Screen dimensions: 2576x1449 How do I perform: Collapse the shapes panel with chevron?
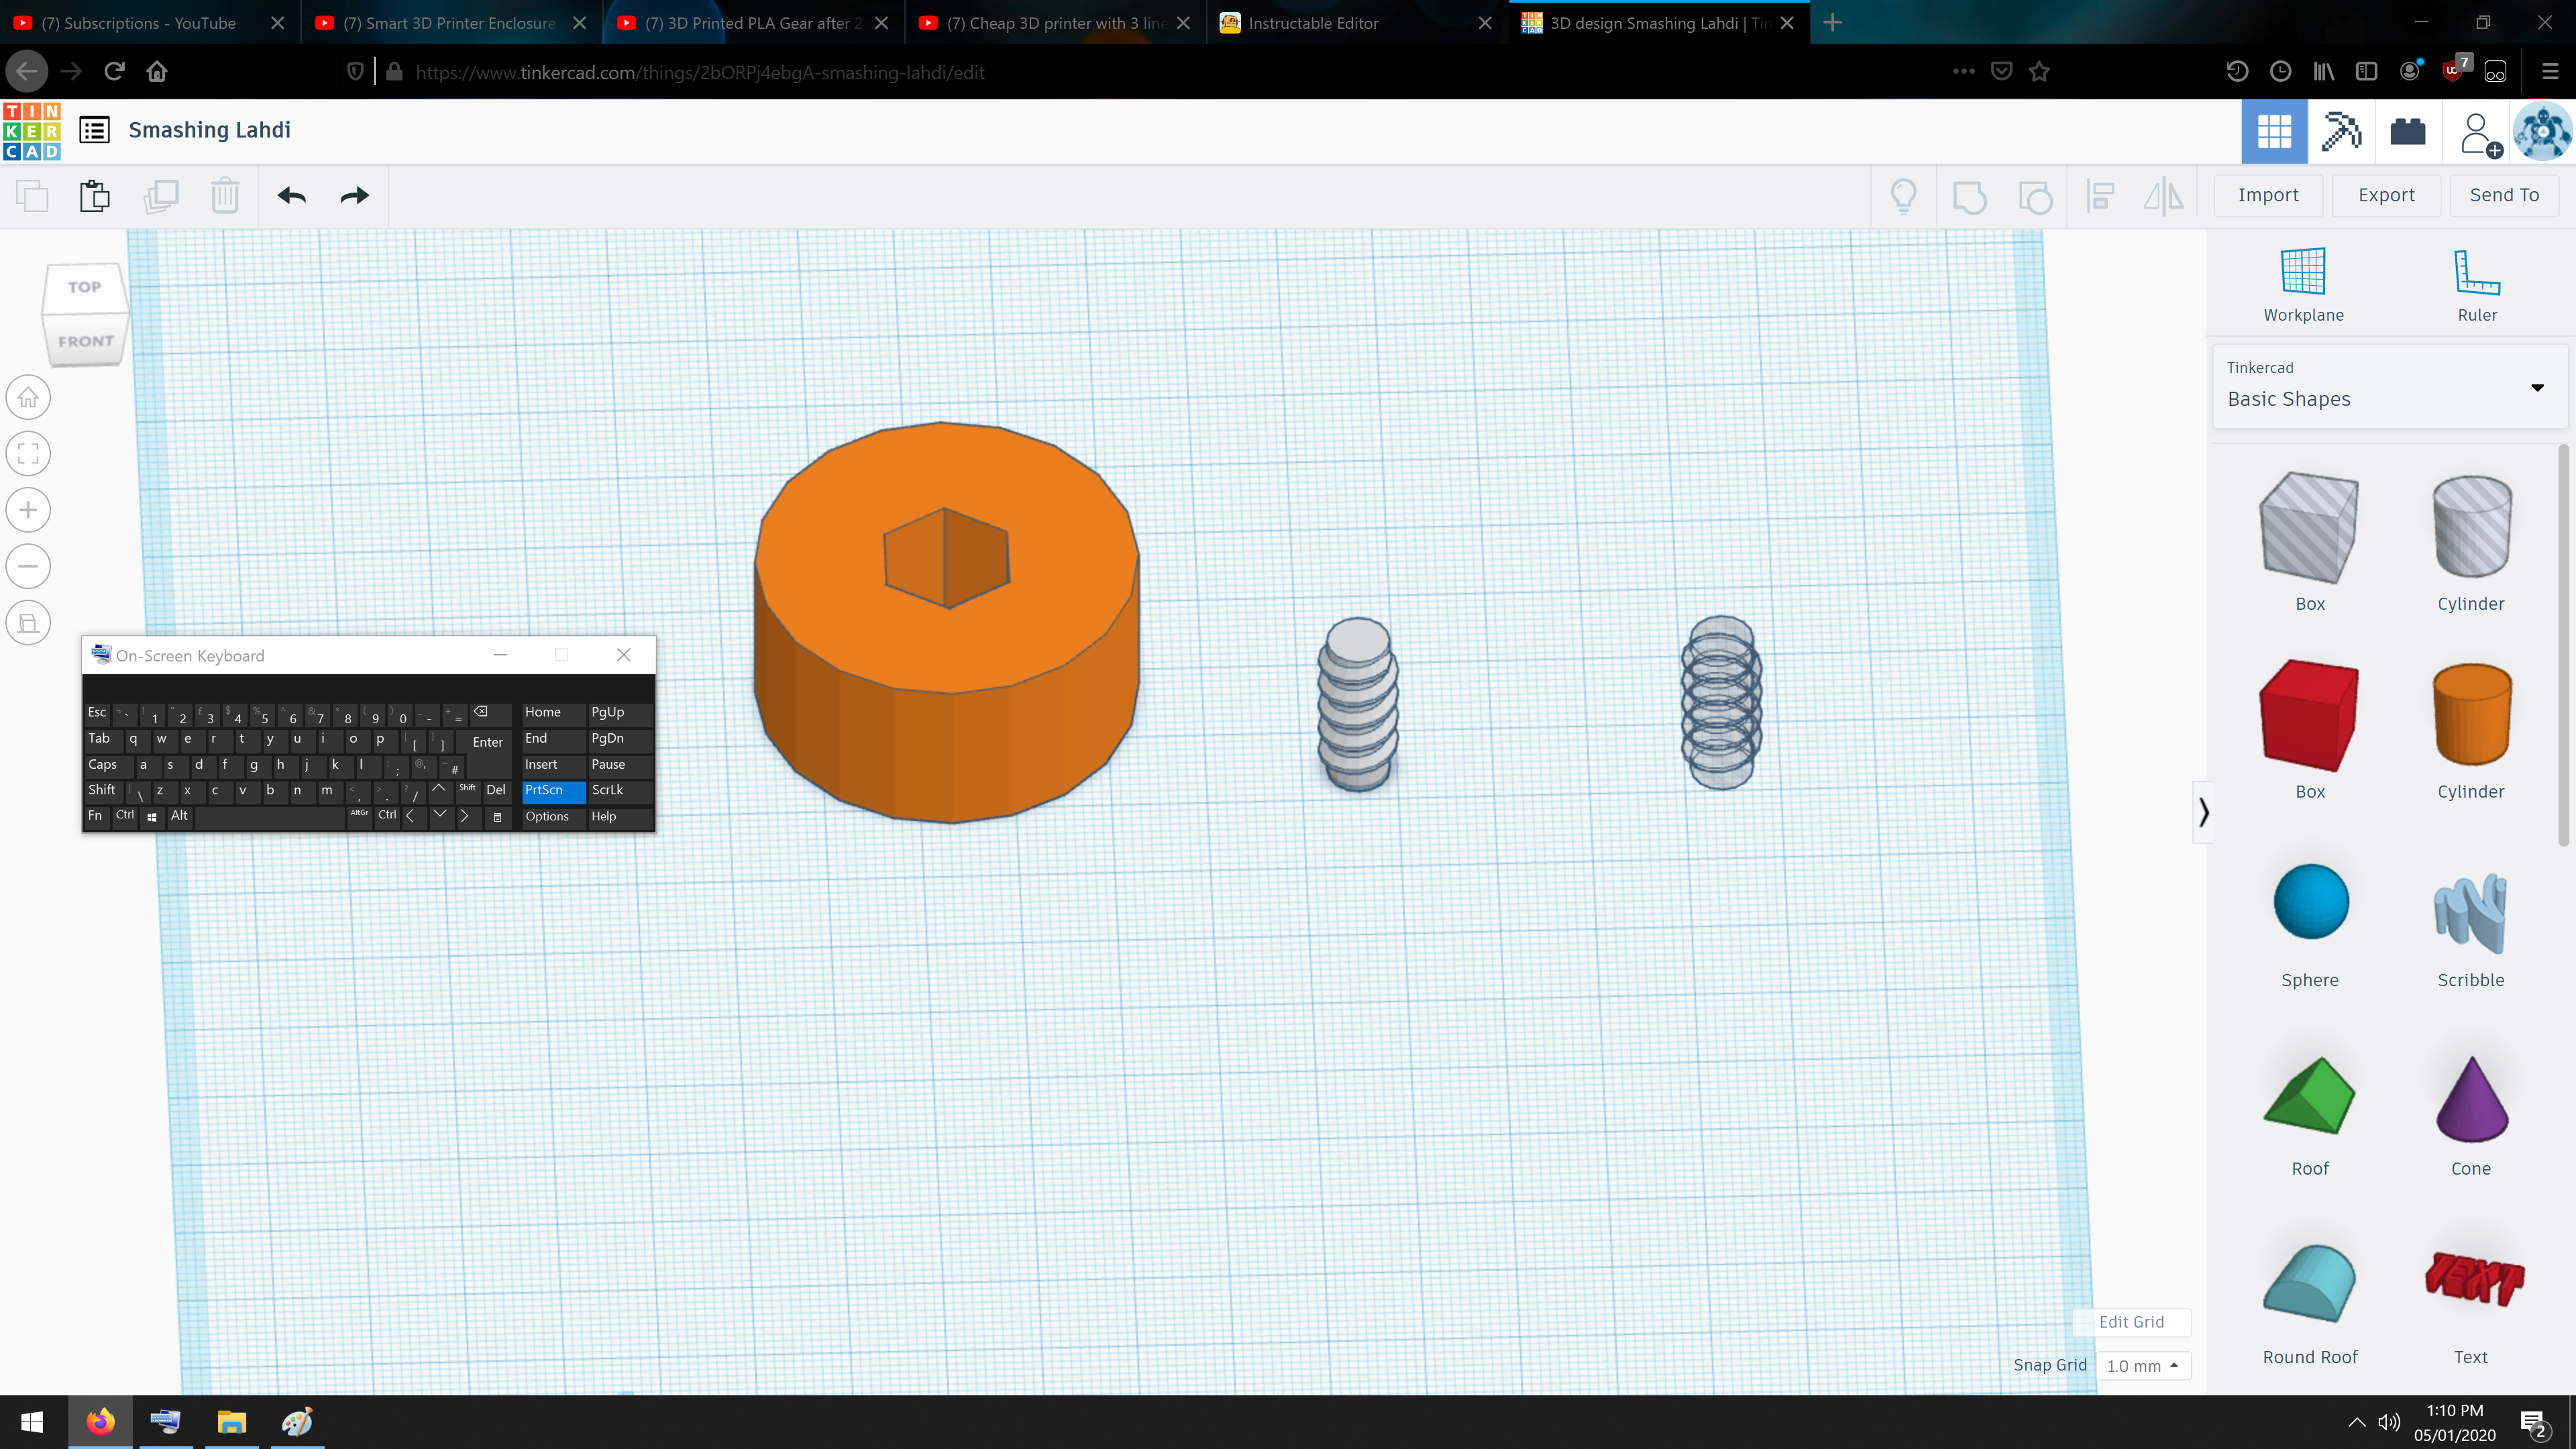click(2203, 812)
